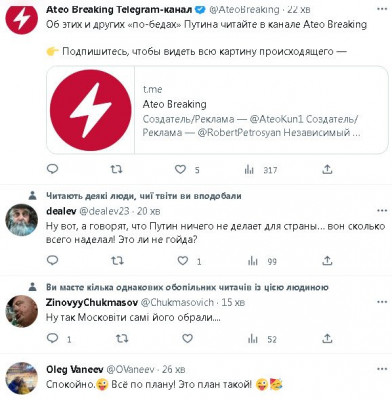Open more options for ZinovyyChukmasov's tweet
Screen dimensions: 392x400
click(382, 302)
